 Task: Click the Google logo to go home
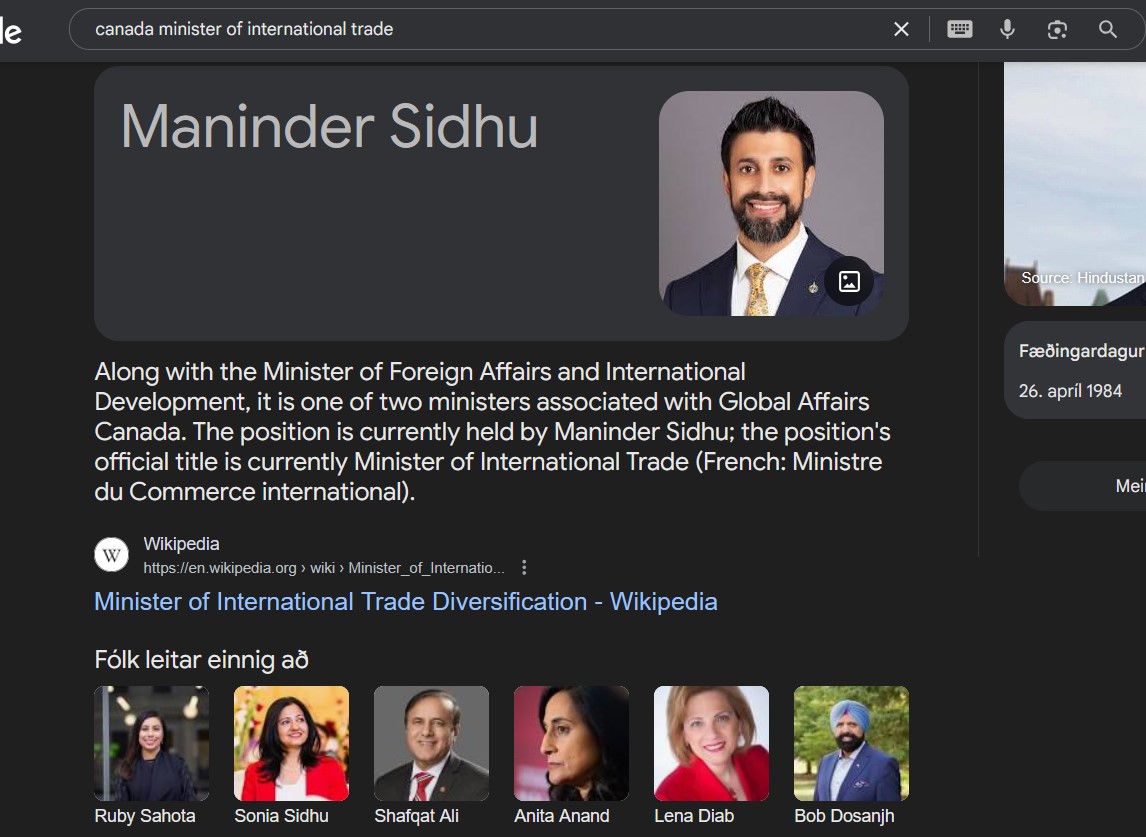[11, 29]
